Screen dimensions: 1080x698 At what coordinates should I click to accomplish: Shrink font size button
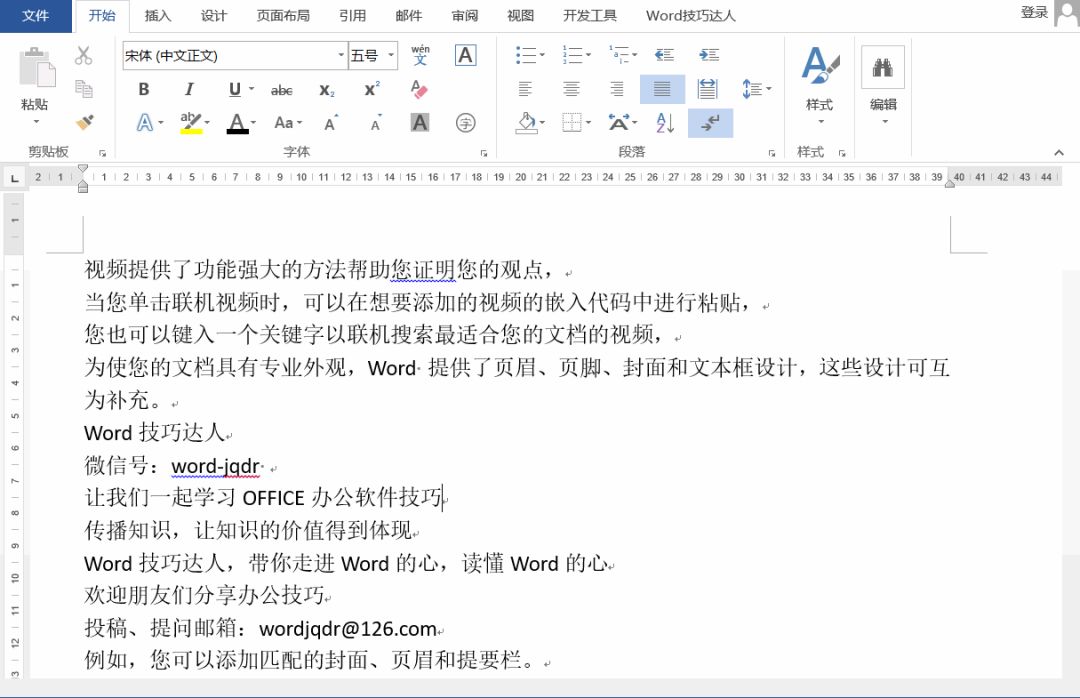[376, 123]
